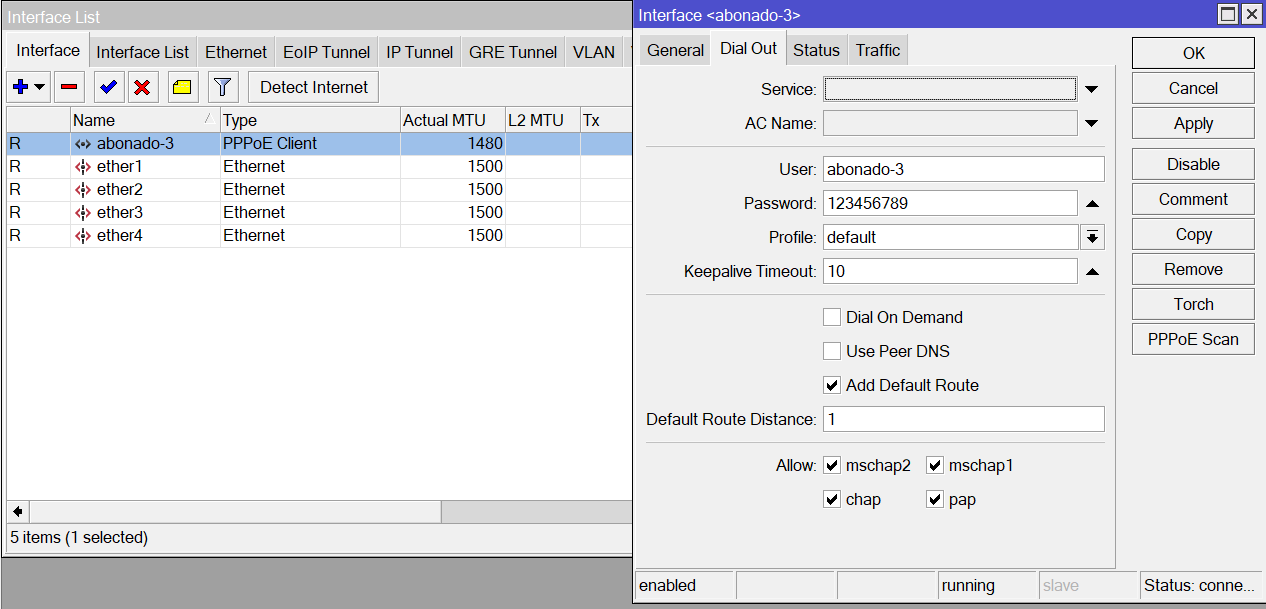Enable the Dial On Demand checkbox
The height and width of the screenshot is (609, 1266).
(832, 317)
